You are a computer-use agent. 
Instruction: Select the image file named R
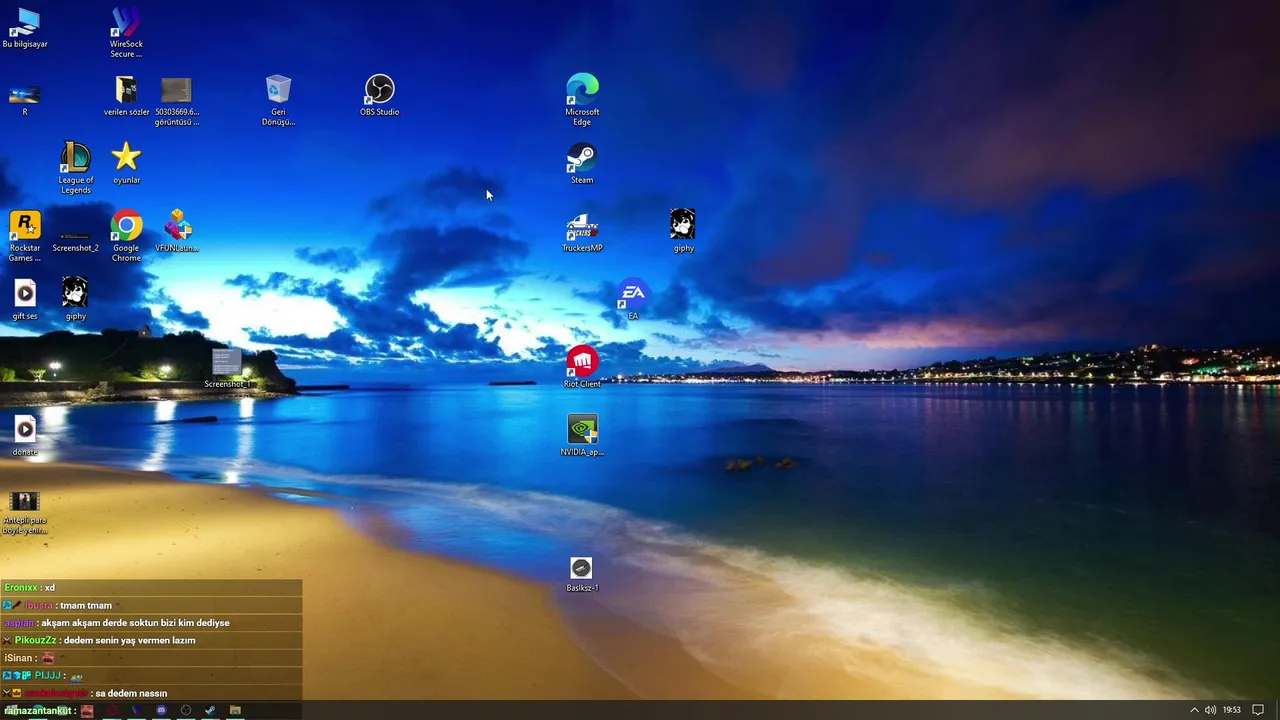(25, 99)
